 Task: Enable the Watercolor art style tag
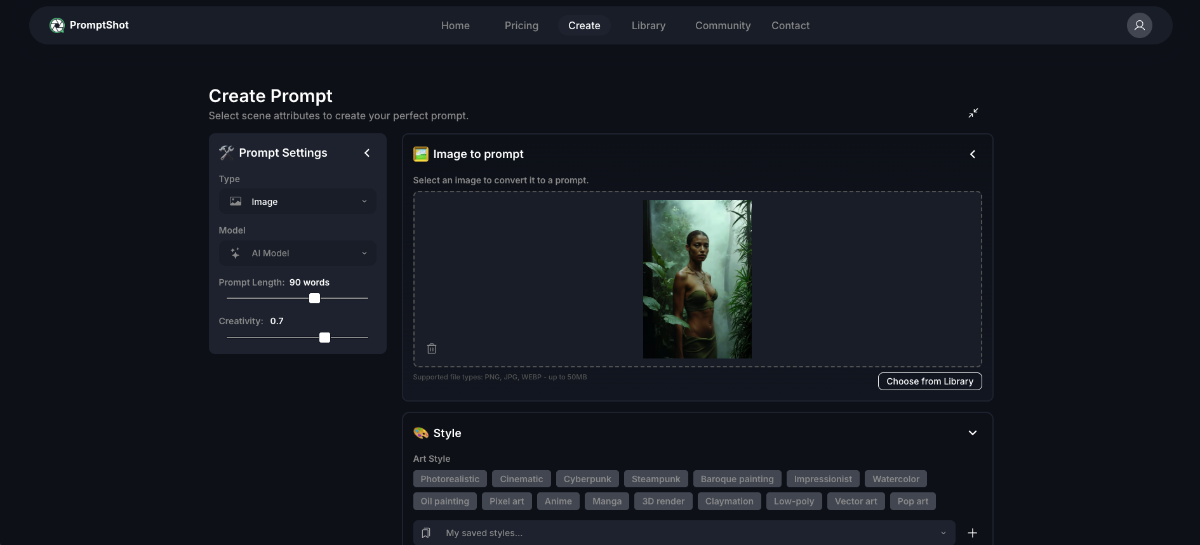click(x=896, y=479)
